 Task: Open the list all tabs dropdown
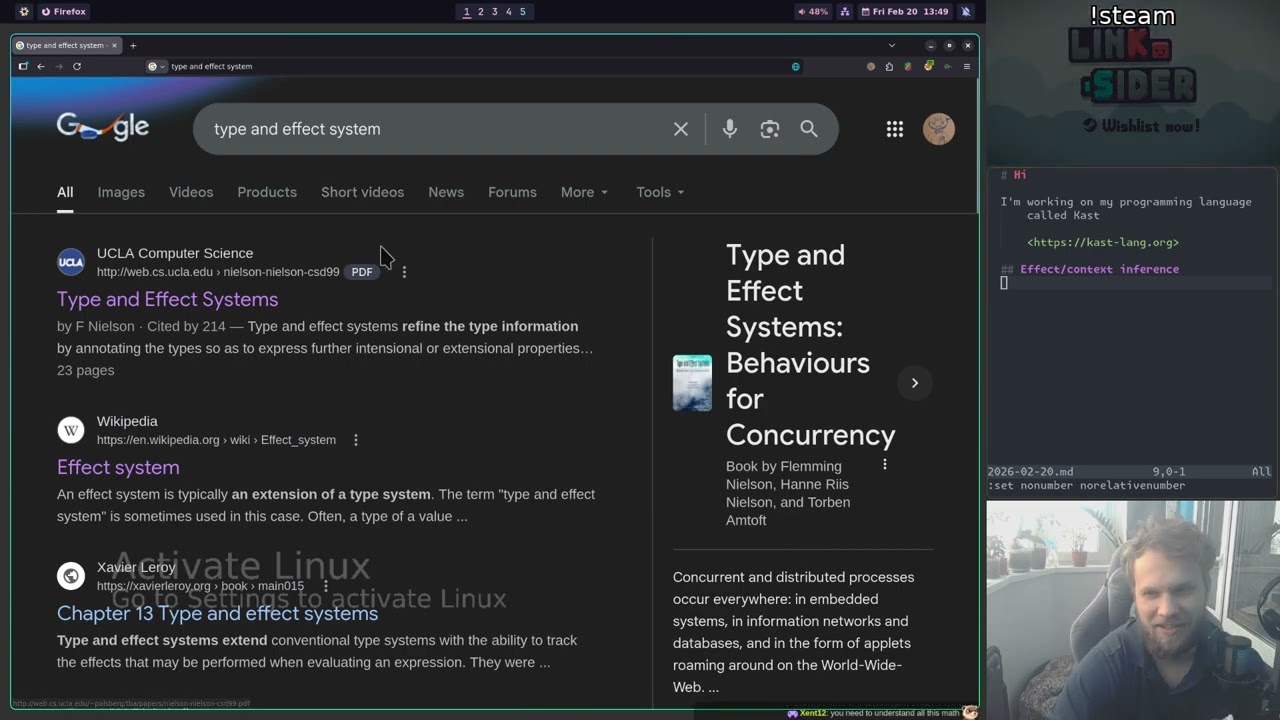coord(892,45)
